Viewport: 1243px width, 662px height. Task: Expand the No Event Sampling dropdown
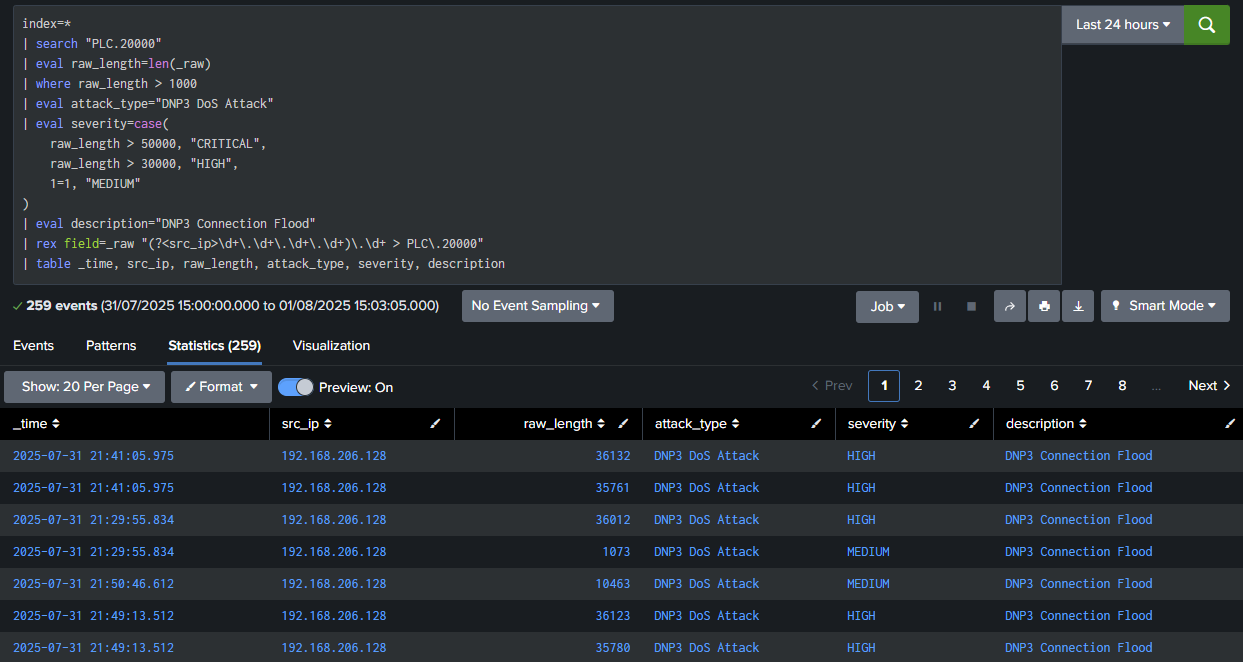537,306
